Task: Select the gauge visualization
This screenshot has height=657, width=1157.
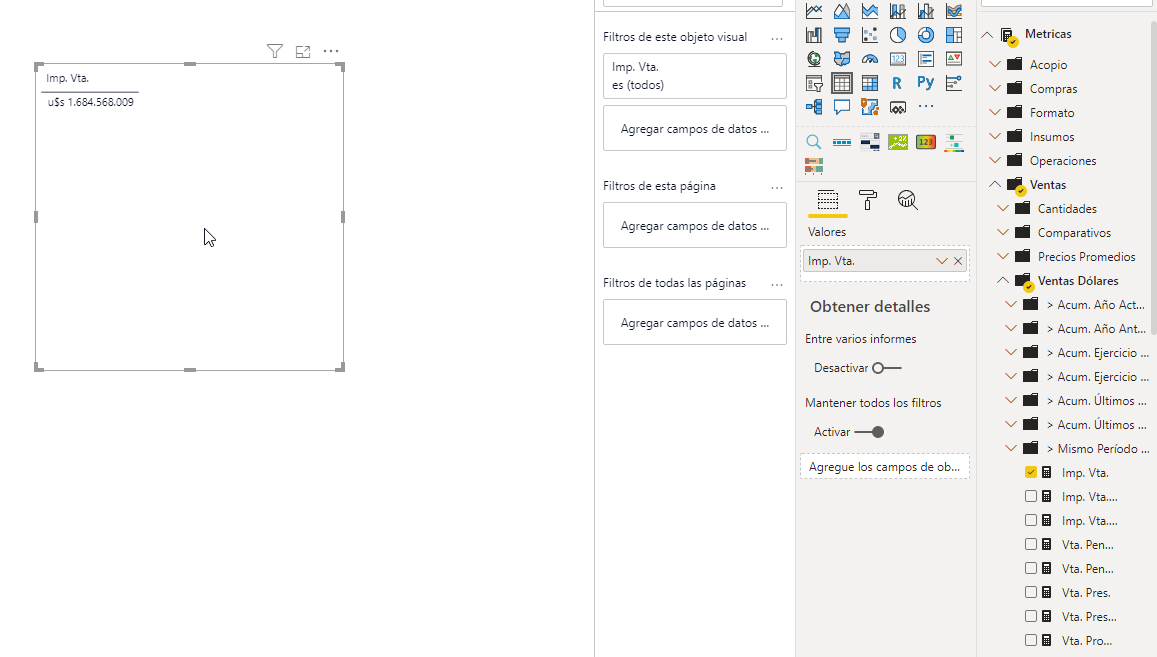Action: (x=870, y=59)
